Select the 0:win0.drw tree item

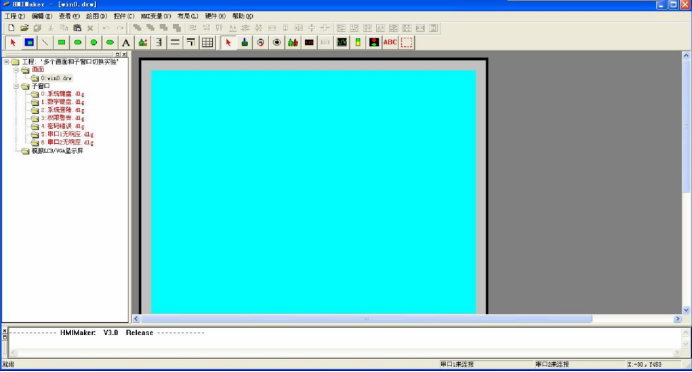(x=56, y=78)
